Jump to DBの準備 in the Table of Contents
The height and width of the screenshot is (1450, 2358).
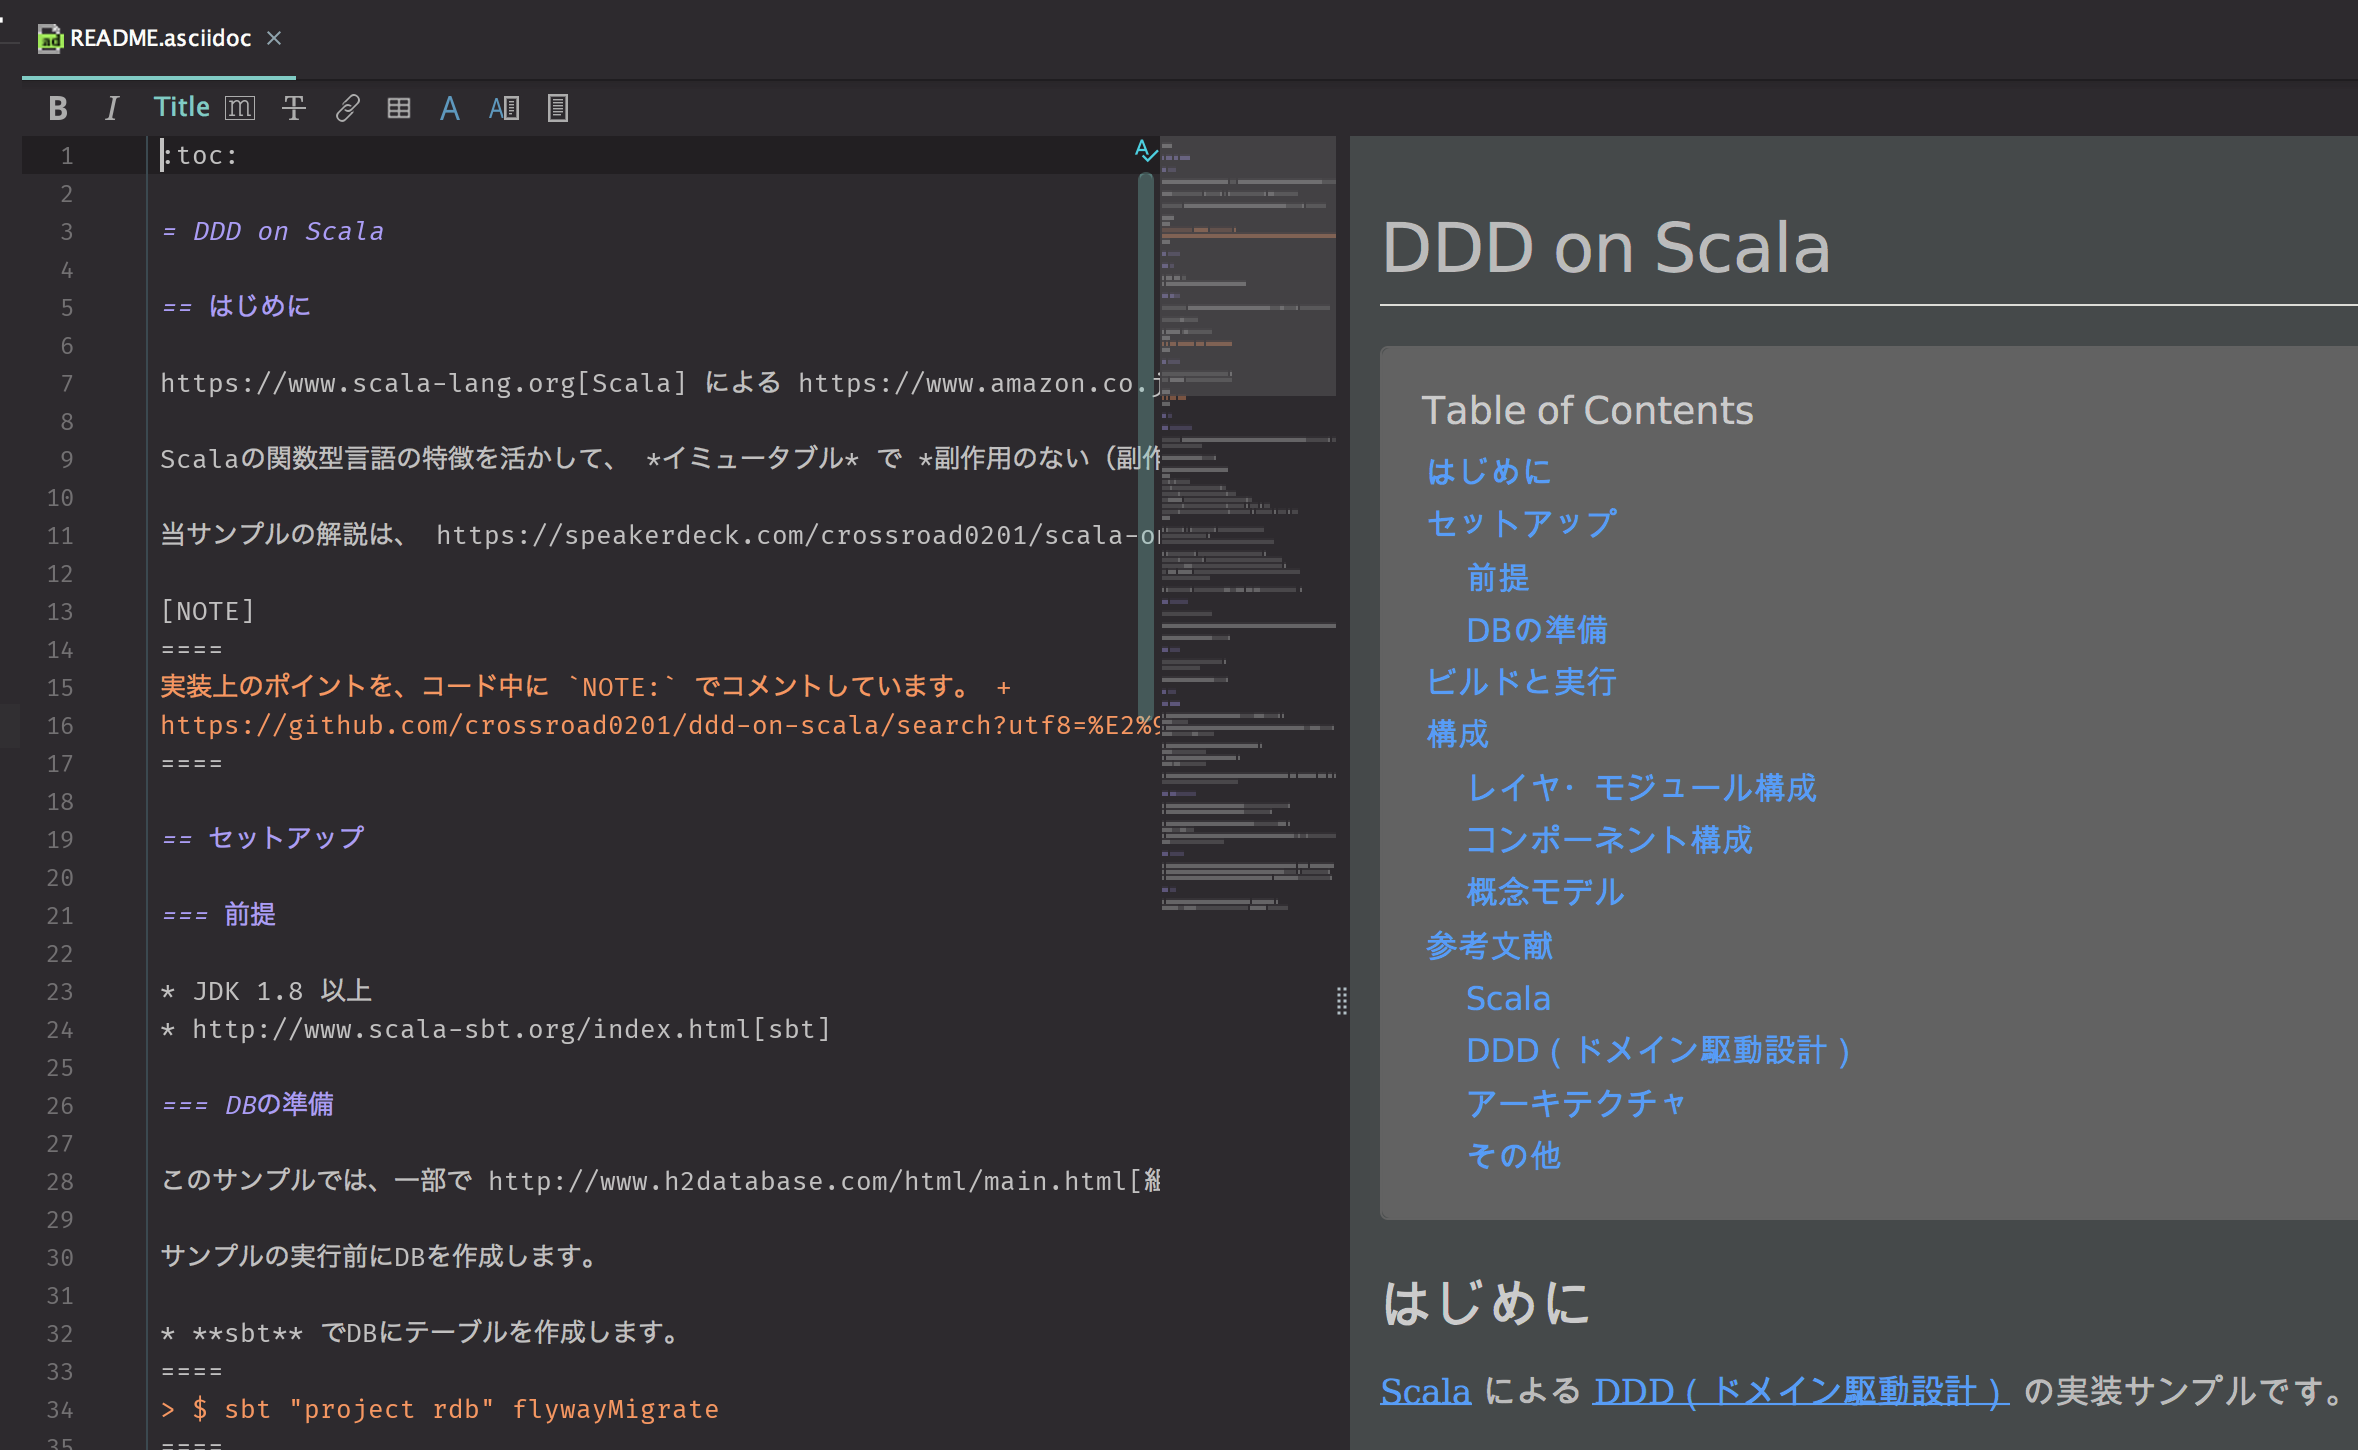click(1537, 630)
